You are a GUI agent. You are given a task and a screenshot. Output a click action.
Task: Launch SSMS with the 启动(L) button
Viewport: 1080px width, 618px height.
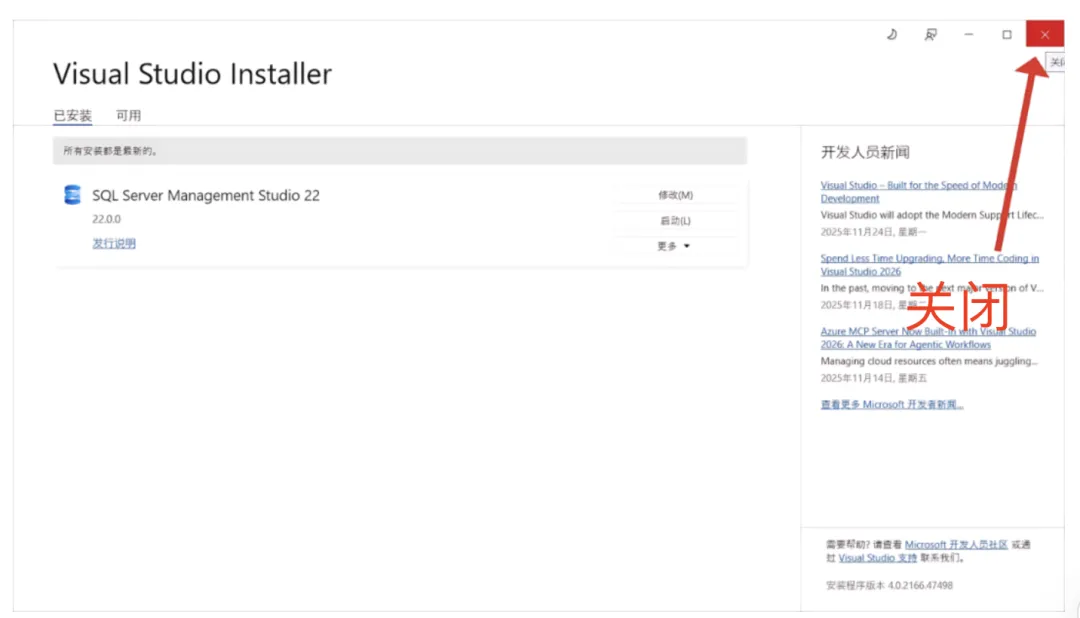coord(675,221)
